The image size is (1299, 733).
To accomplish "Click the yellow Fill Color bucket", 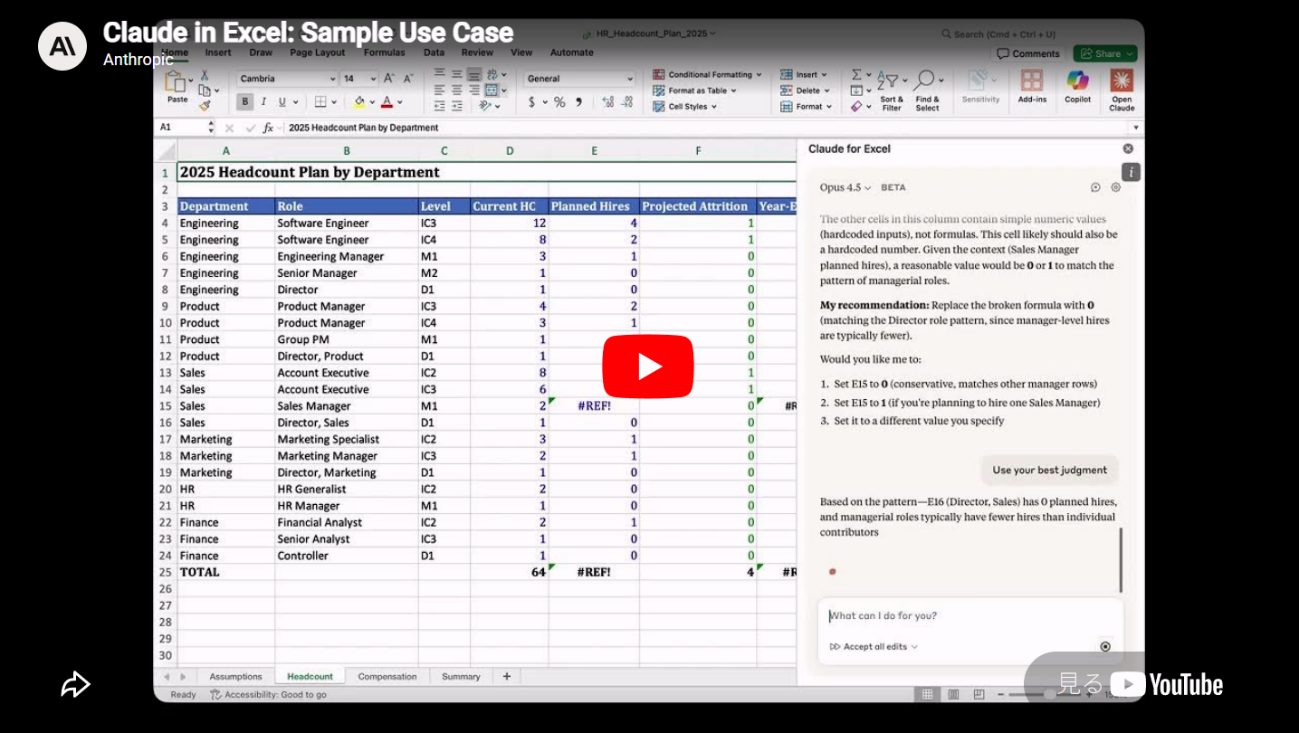I will pyautogui.click(x=359, y=102).
